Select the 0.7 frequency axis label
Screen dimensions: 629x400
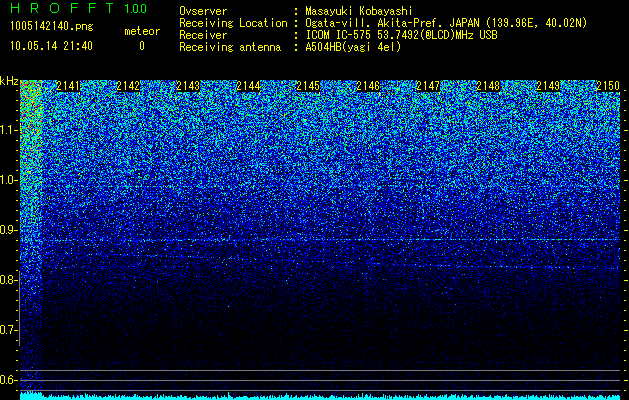(x=8, y=330)
